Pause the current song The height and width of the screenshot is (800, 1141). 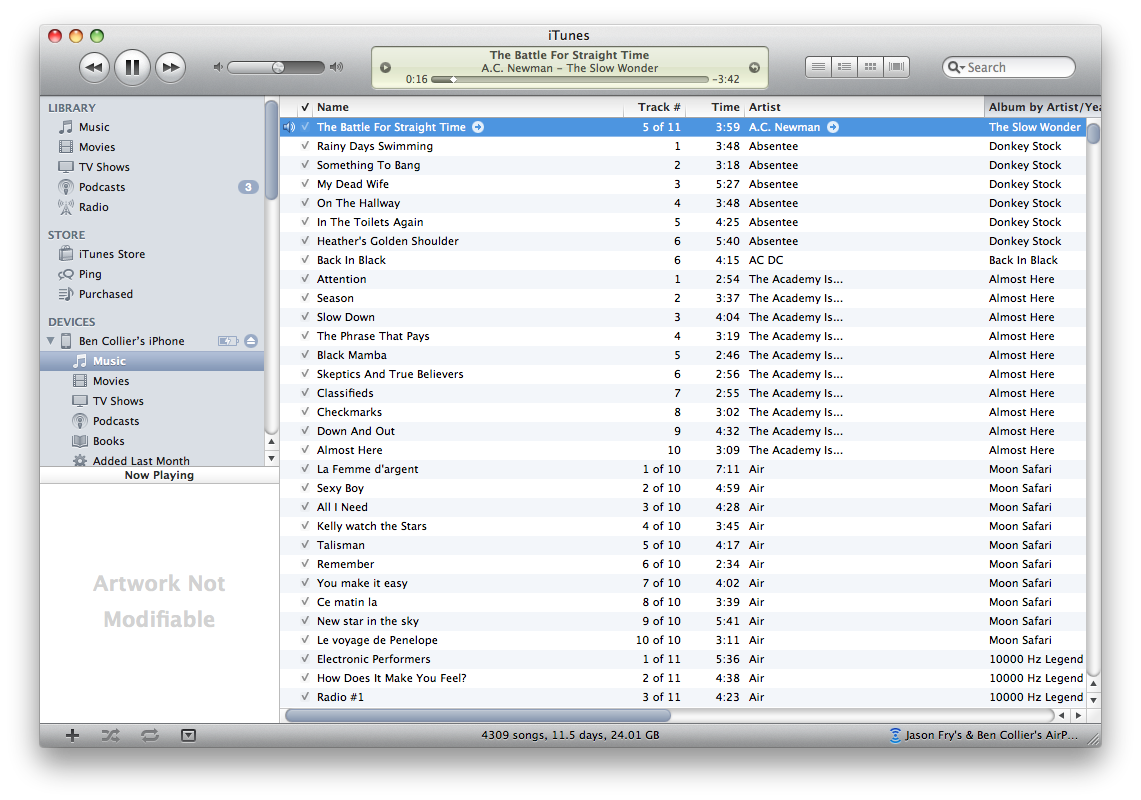[x=132, y=68]
